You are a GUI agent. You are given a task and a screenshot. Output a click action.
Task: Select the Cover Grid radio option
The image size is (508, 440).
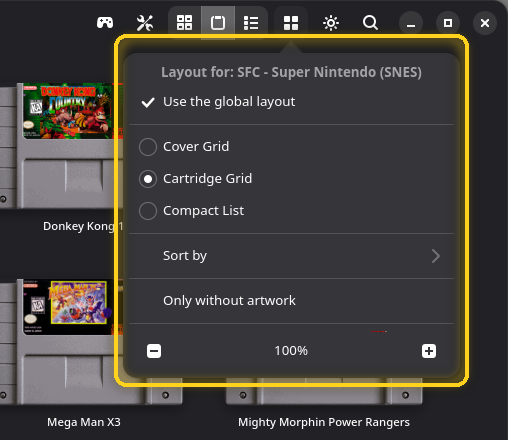pyautogui.click(x=291, y=147)
